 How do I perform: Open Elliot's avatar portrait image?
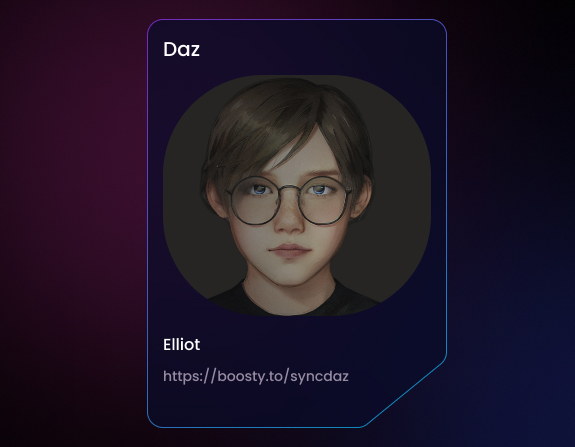[x=297, y=195]
